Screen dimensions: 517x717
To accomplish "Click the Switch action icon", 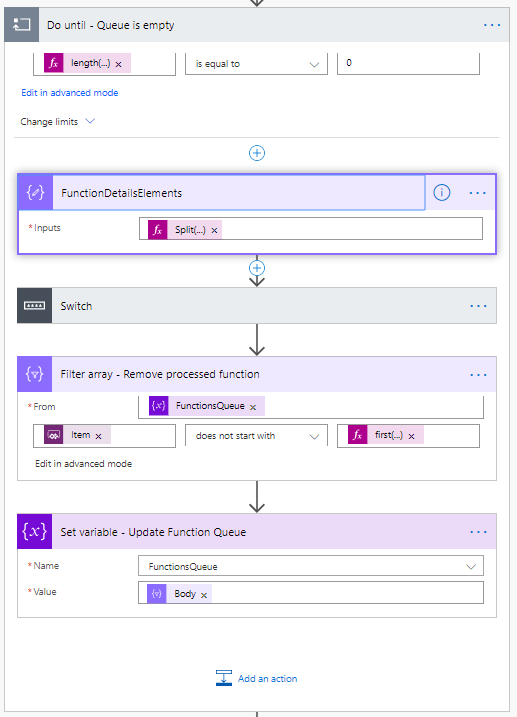I will [x=35, y=305].
